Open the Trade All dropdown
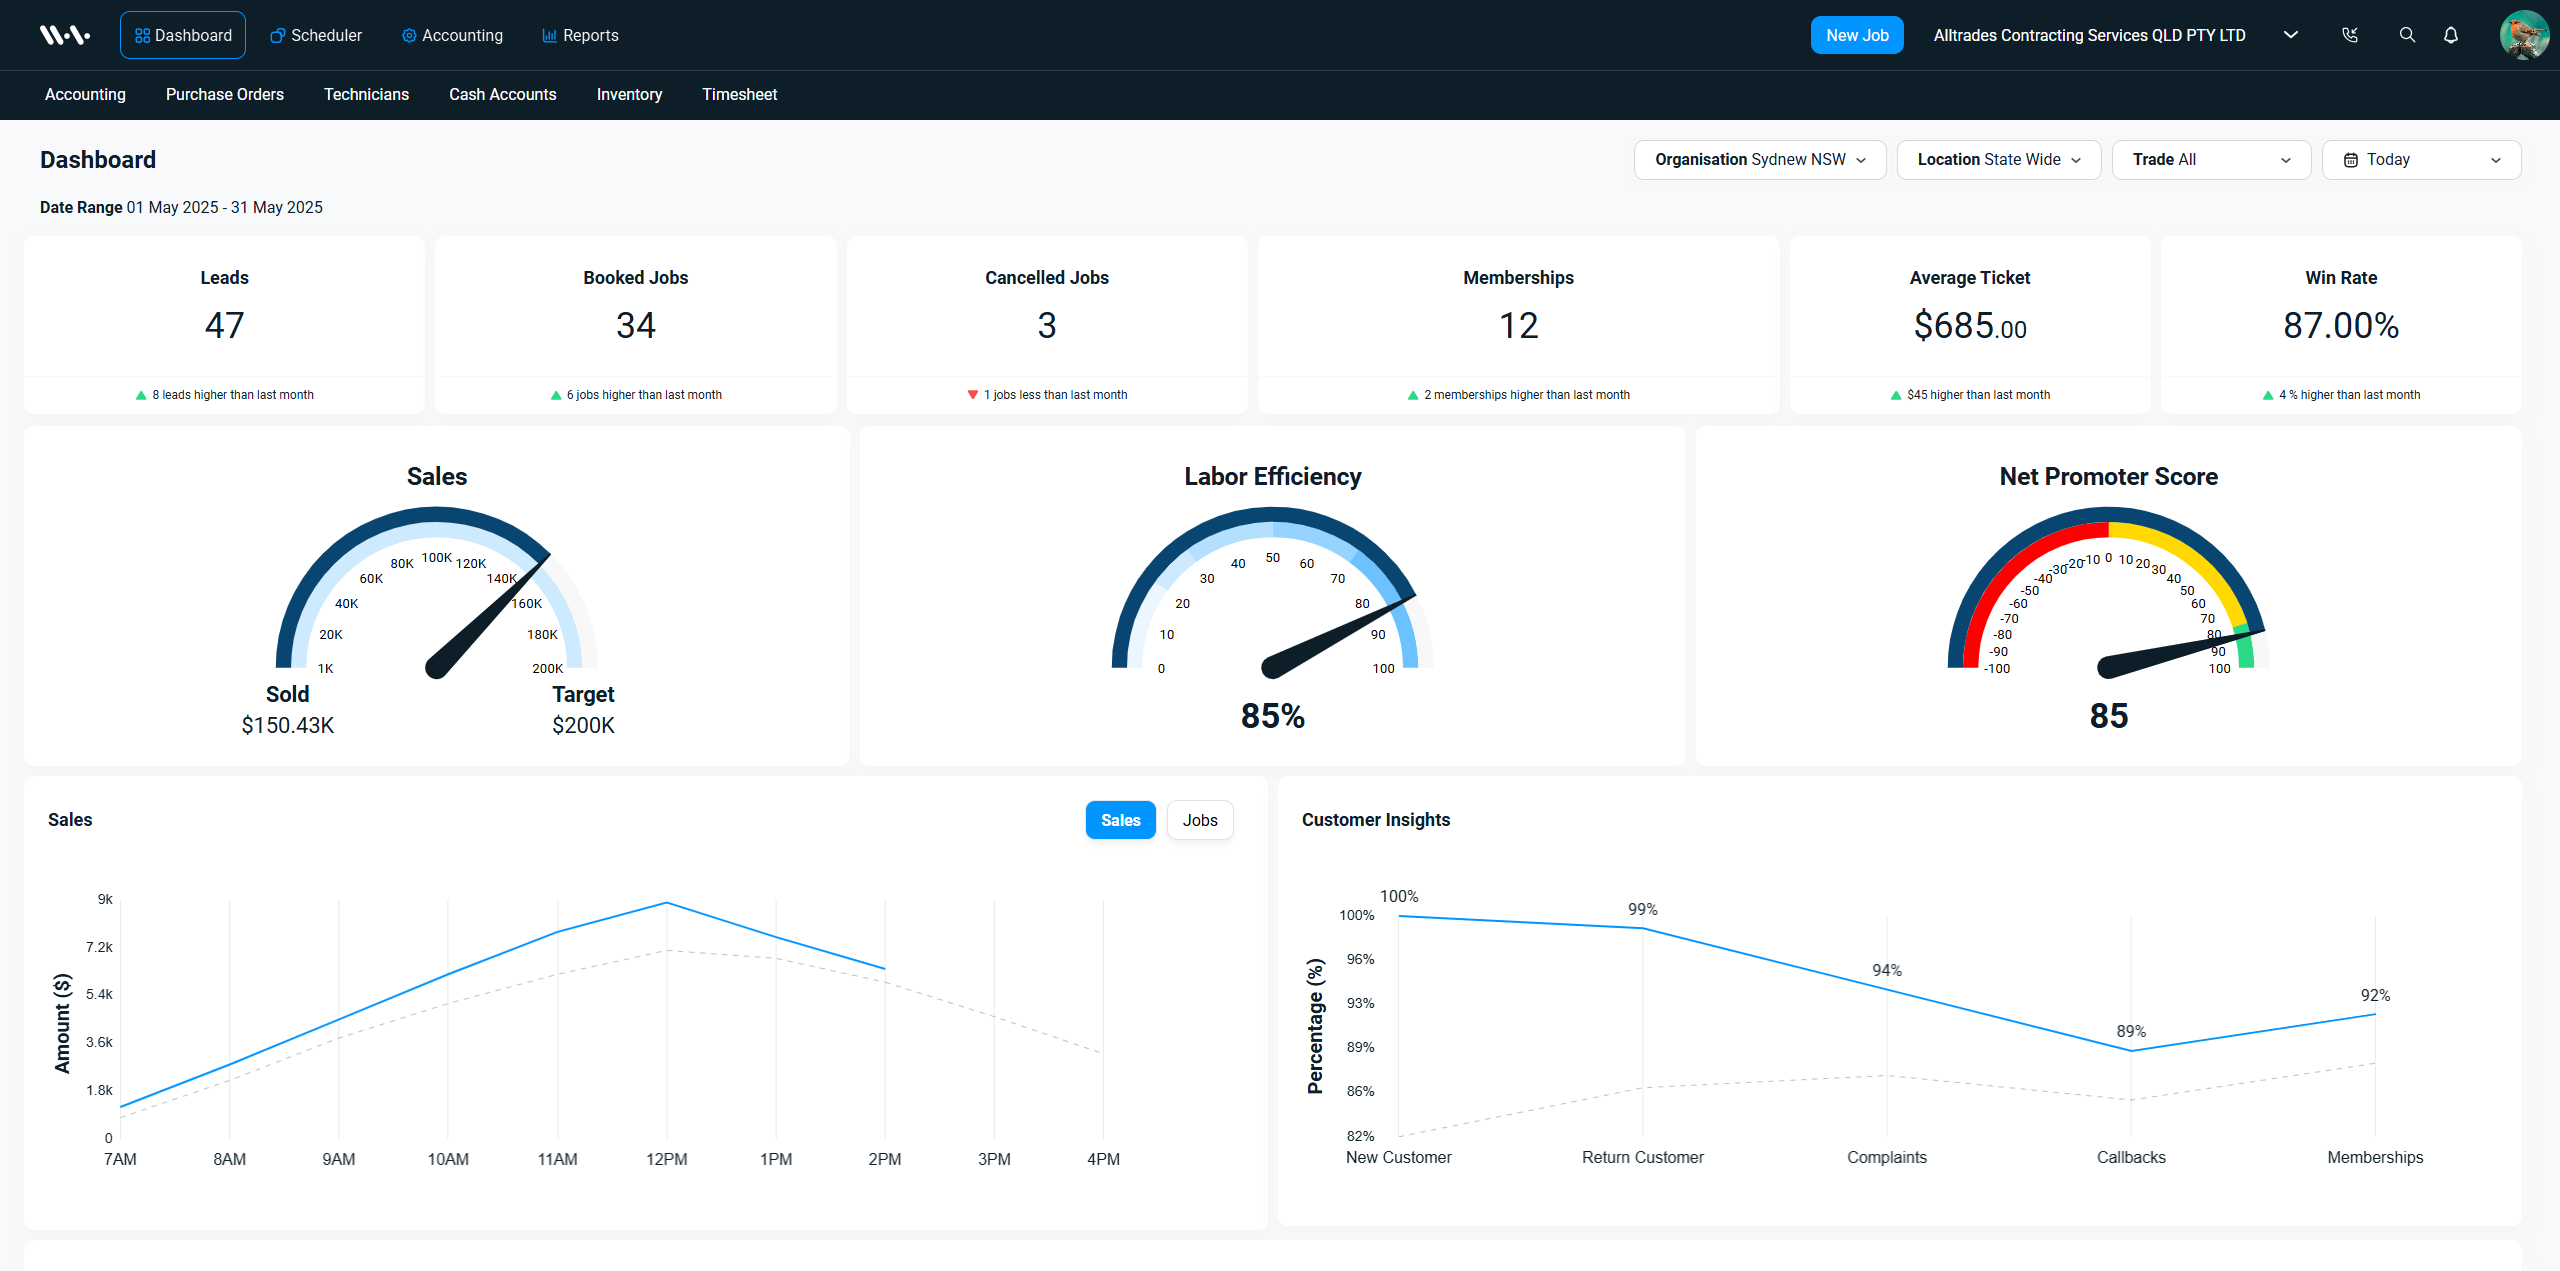Image resolution: width=2560 pixels, height=1271 pixels. (x=2210, y=159)
